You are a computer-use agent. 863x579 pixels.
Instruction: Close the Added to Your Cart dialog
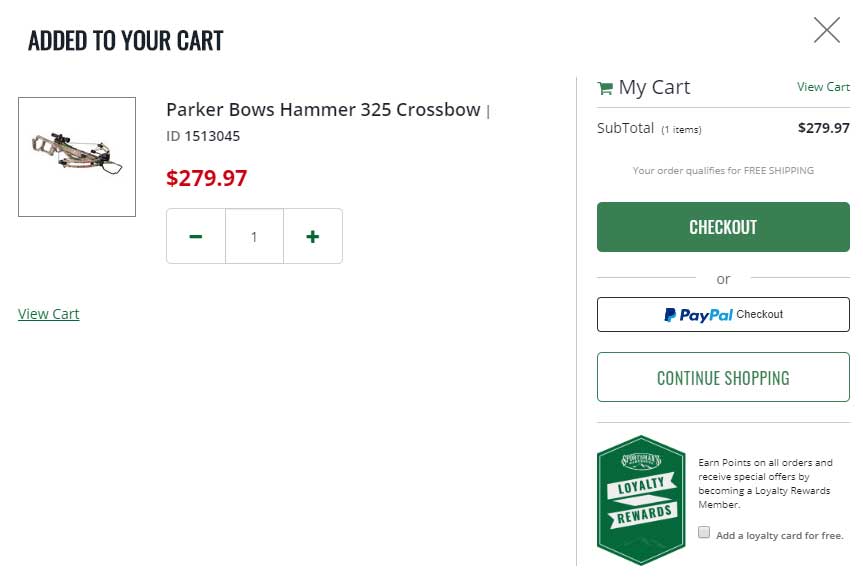click(827, 30)
